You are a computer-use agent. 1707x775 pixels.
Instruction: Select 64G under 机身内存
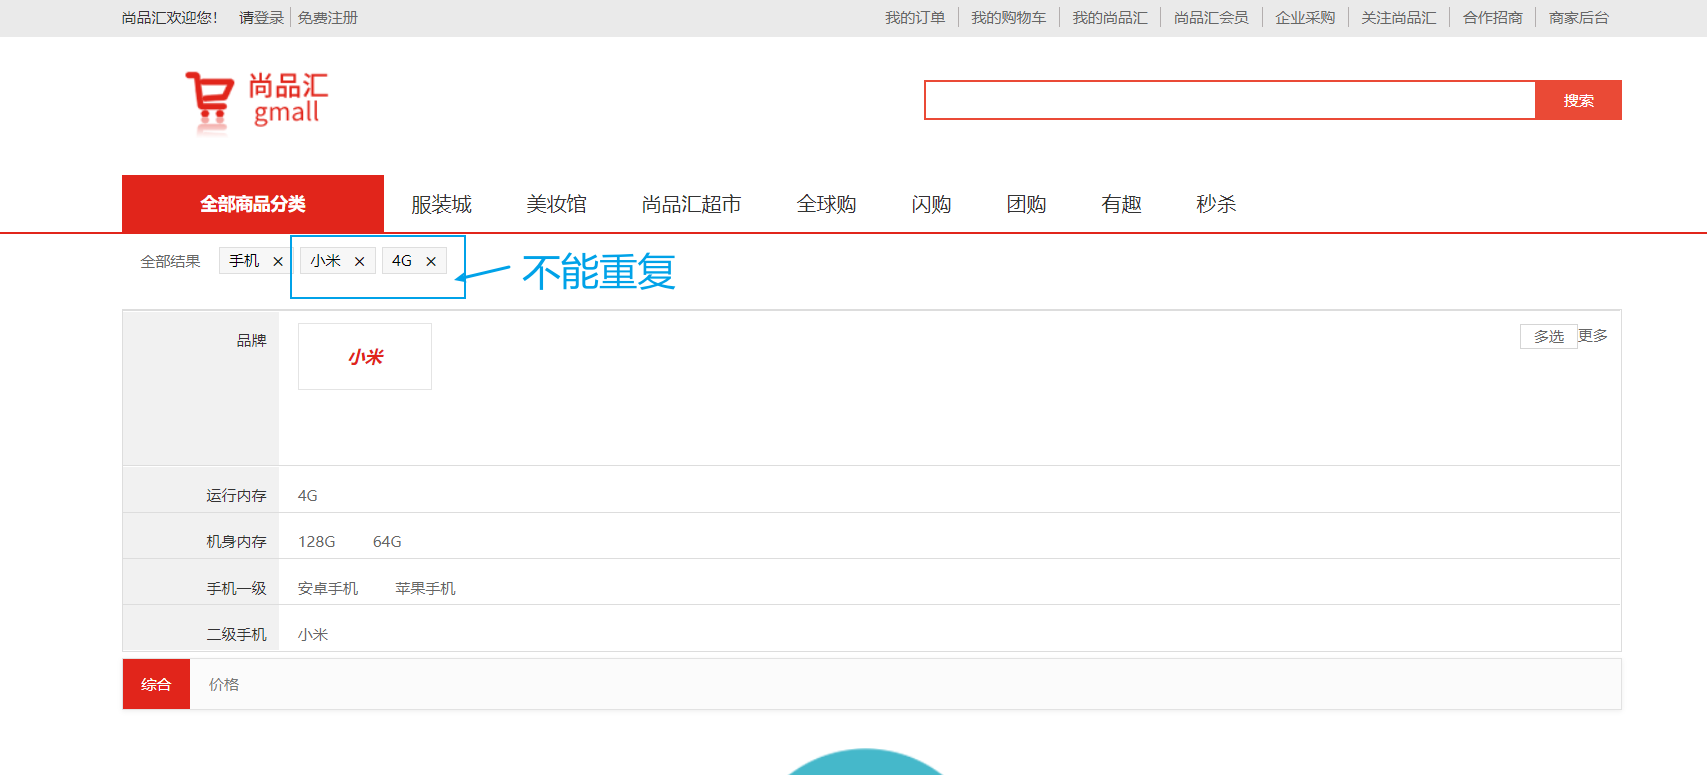[x=387, y=542]
